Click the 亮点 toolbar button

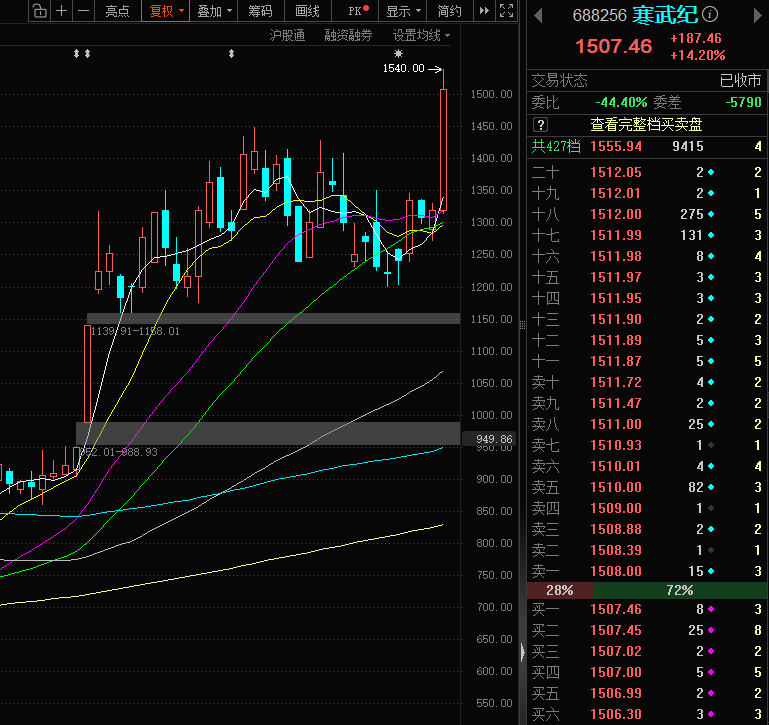(x=118, y=11)
